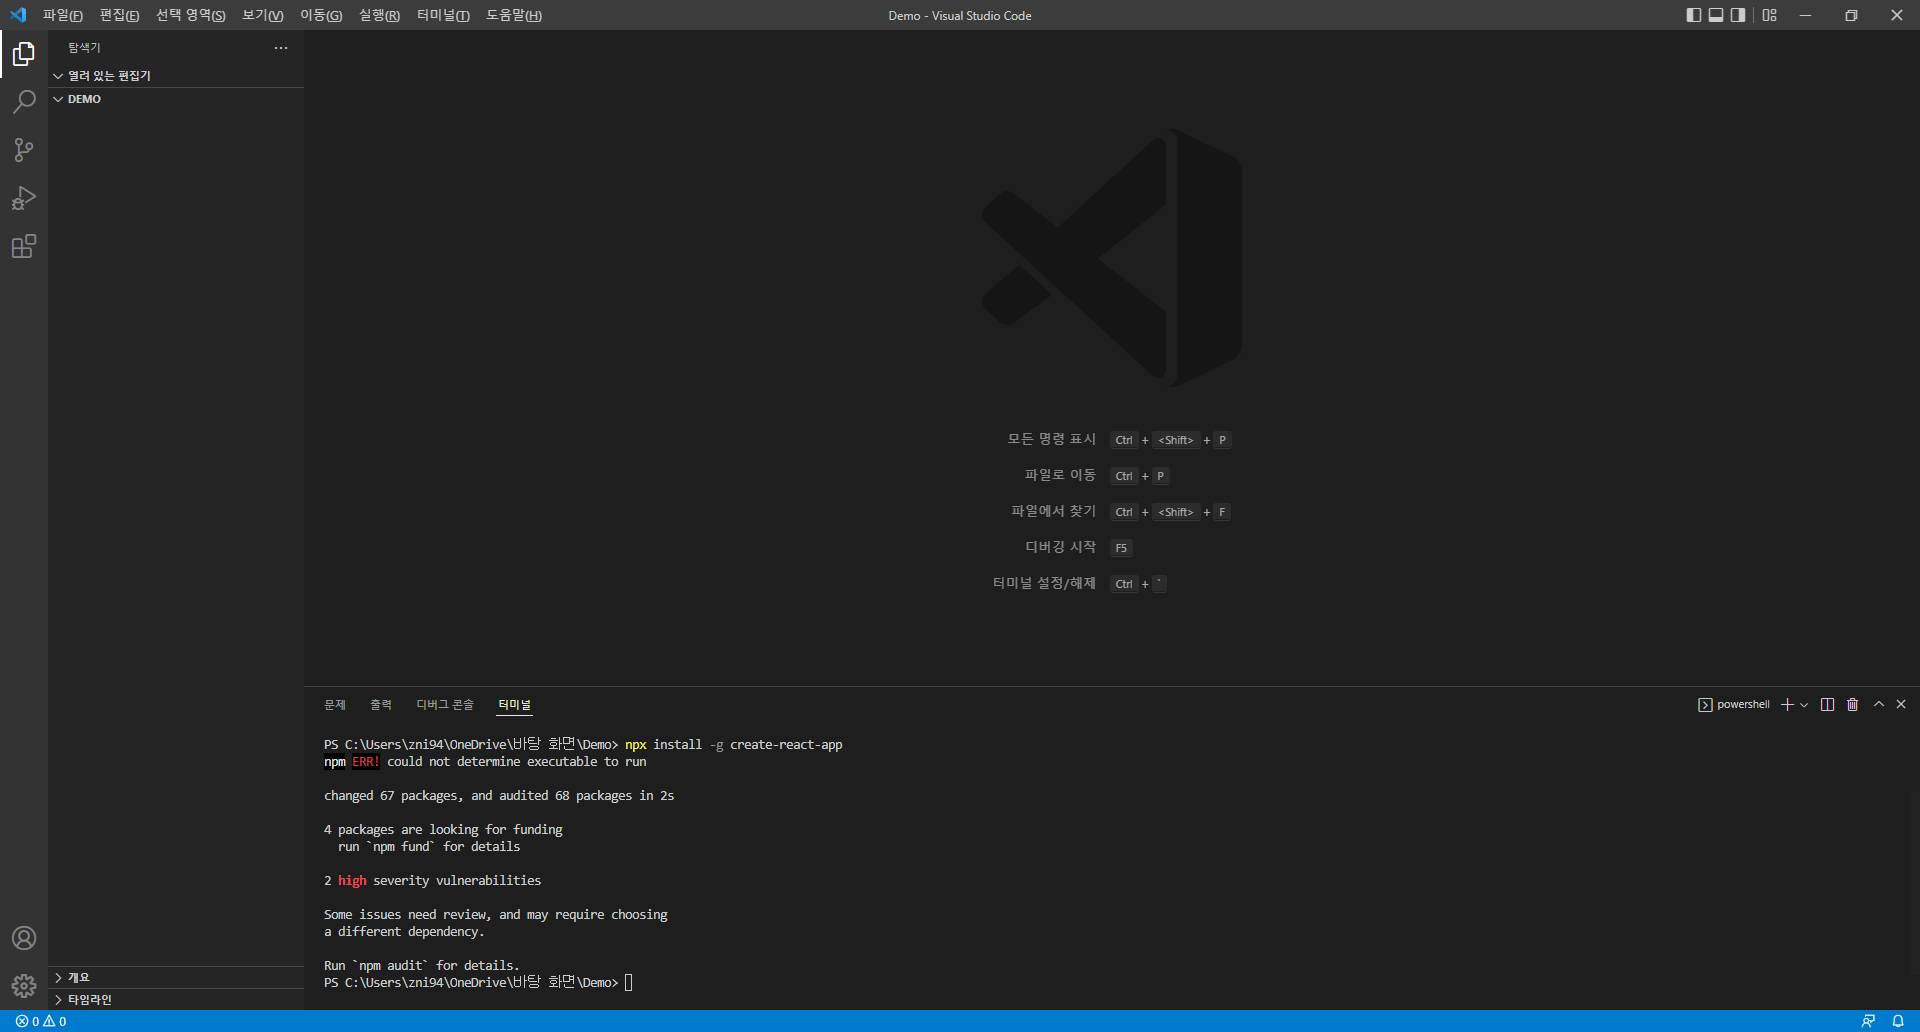Restore down the VS Code window
The image size is (1920, 1032).
1851,15
